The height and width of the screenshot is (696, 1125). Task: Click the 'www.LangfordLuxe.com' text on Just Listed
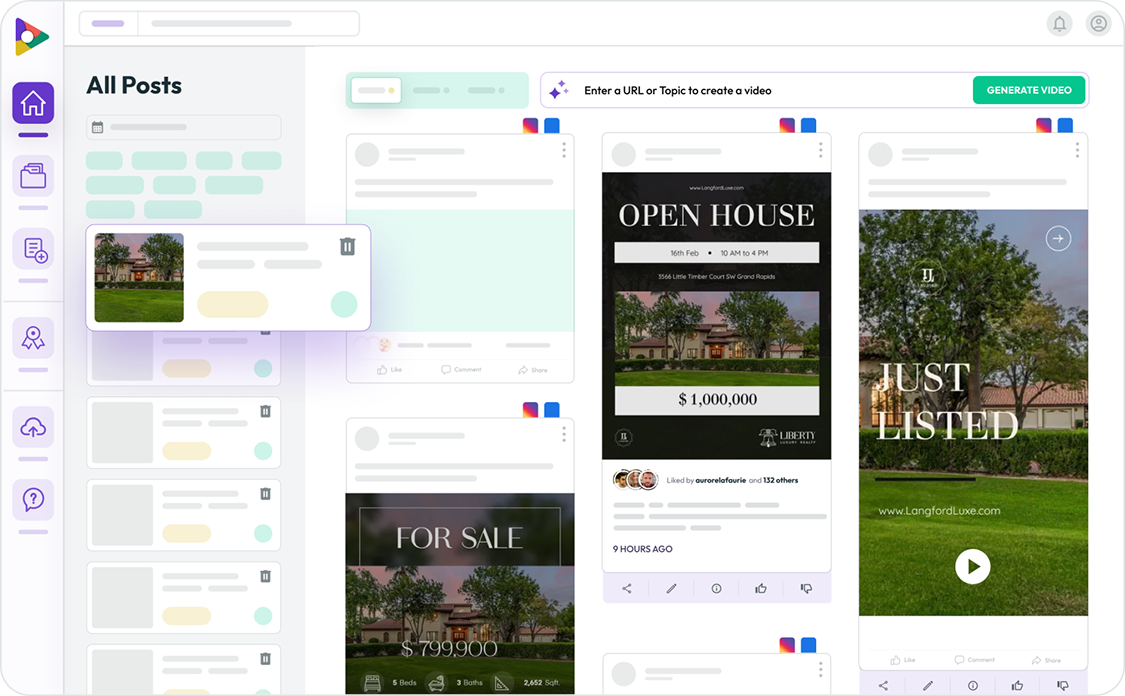(x=939, y=511)
